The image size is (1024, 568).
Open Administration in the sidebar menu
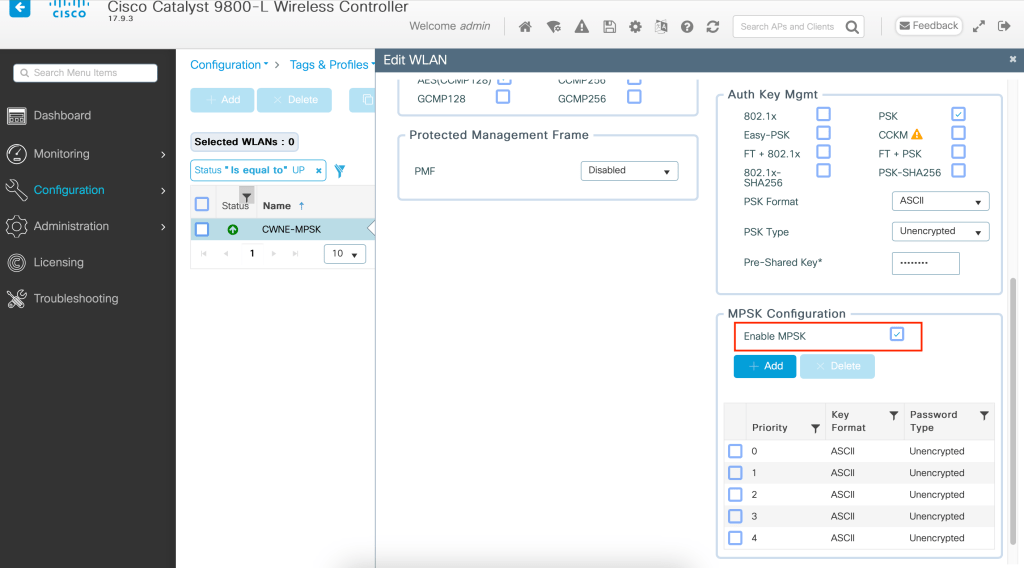[71, 226]
